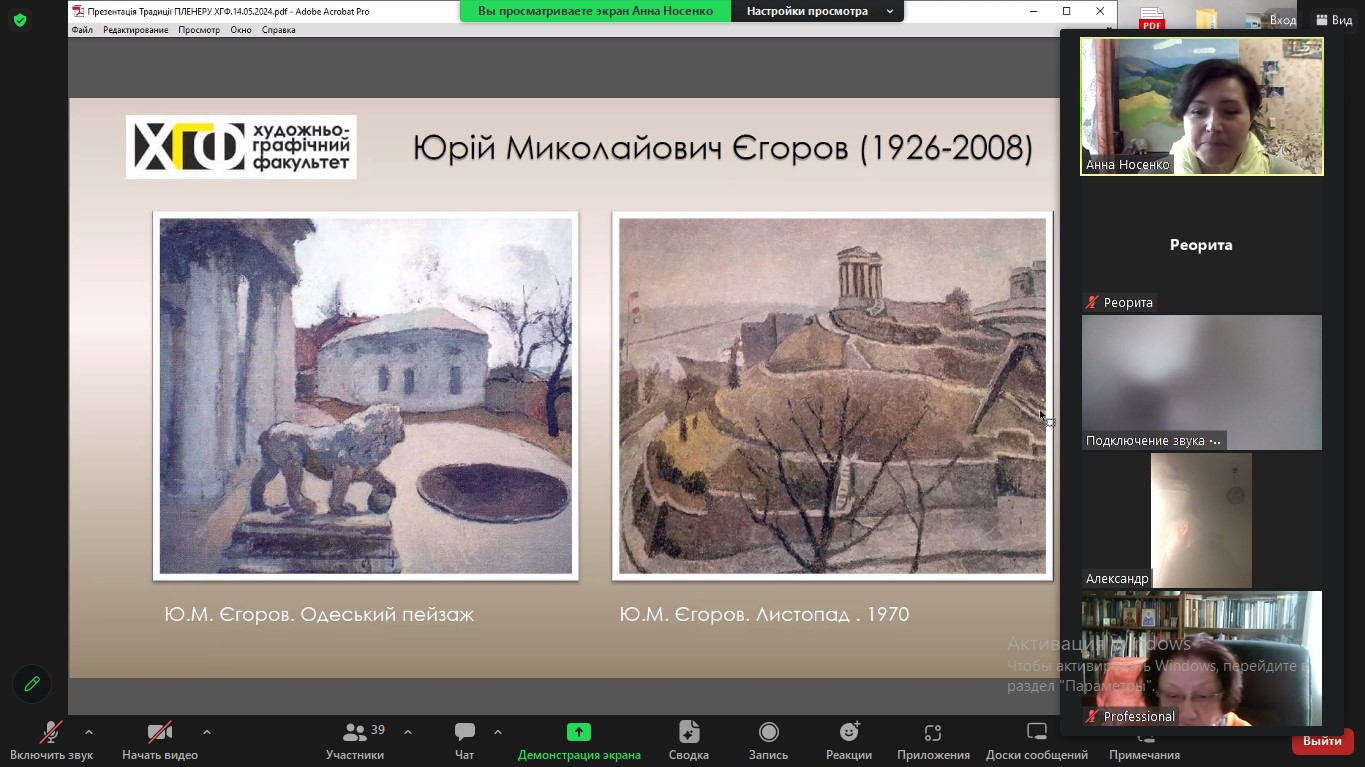Click slide title Юрій Миколайович Єгоров (1926-2008)

(723, 148)
